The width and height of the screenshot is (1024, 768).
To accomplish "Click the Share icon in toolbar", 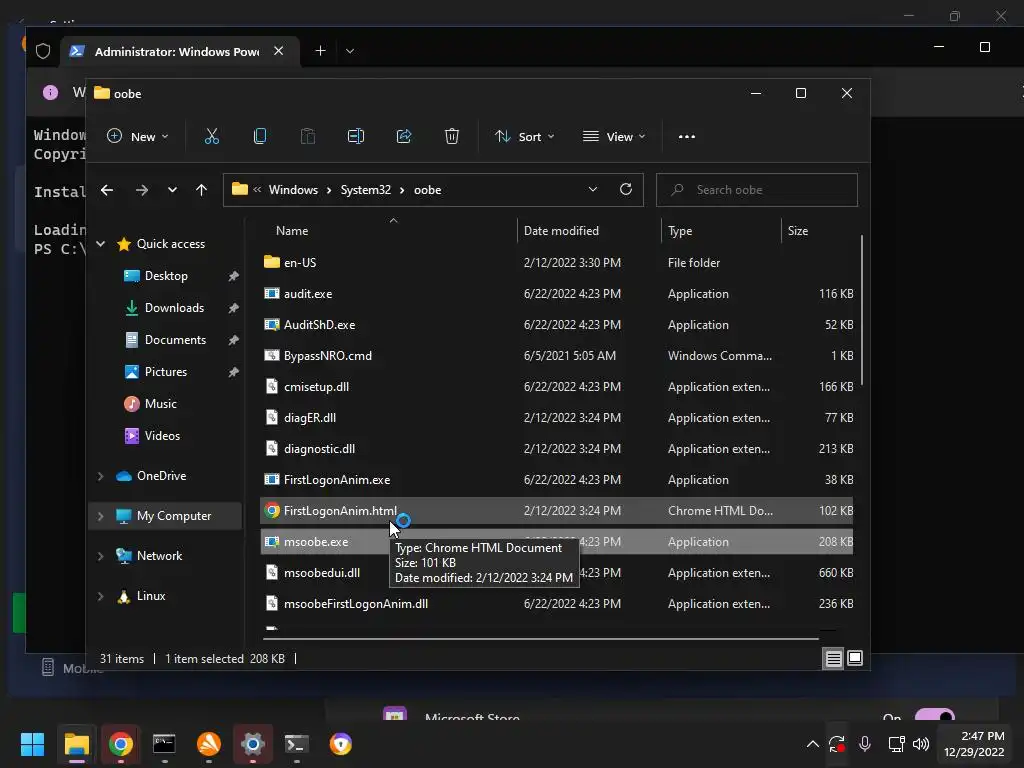I will [404, 136].
